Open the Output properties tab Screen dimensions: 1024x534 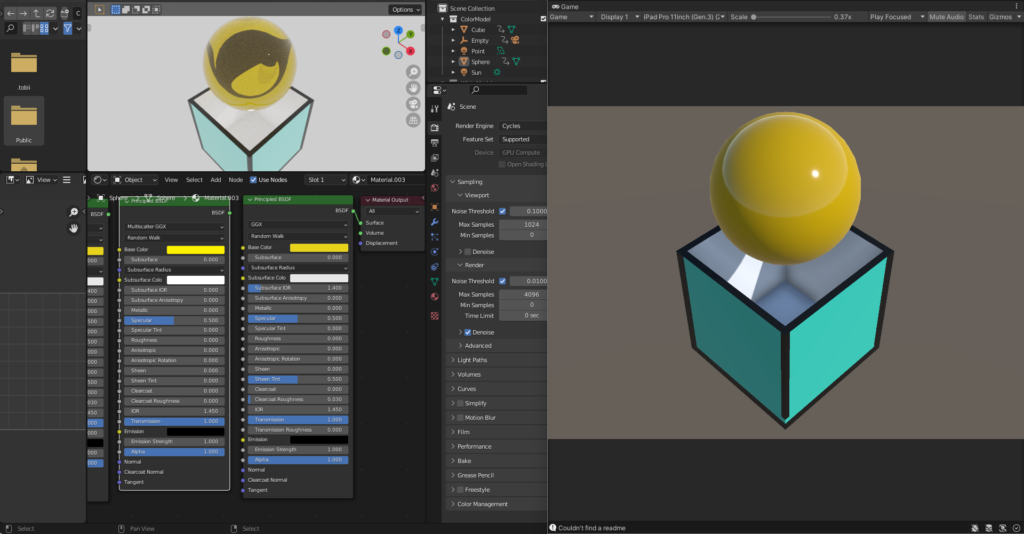[x=435, y=142]
